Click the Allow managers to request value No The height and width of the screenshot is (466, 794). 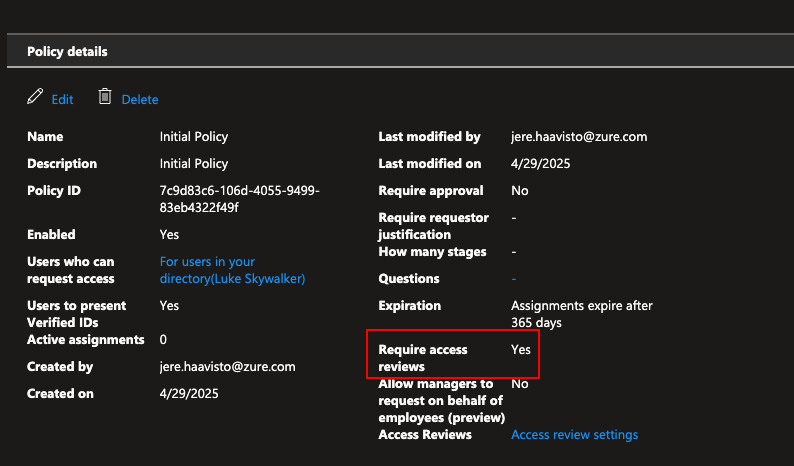520,383
